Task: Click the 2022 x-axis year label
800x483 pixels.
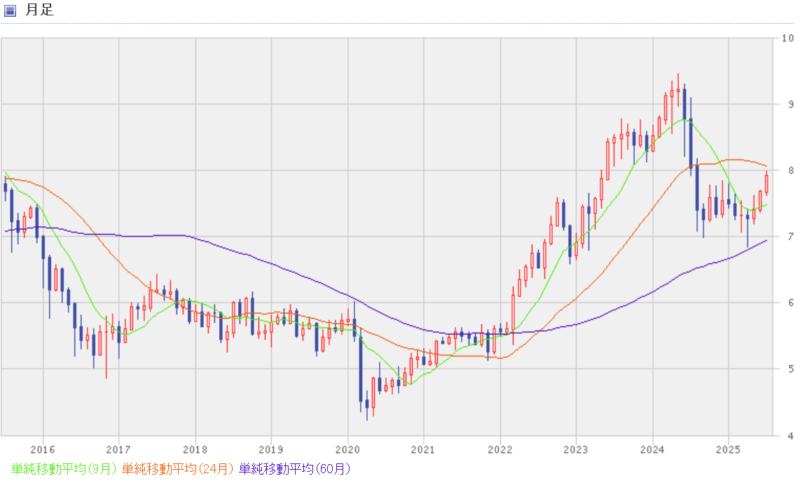Action: 500,450
